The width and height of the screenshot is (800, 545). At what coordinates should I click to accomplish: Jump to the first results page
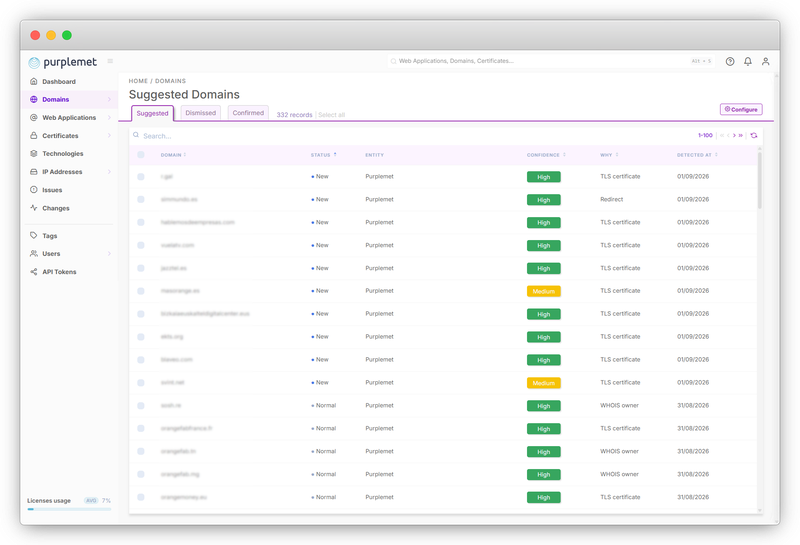(722, 135)
